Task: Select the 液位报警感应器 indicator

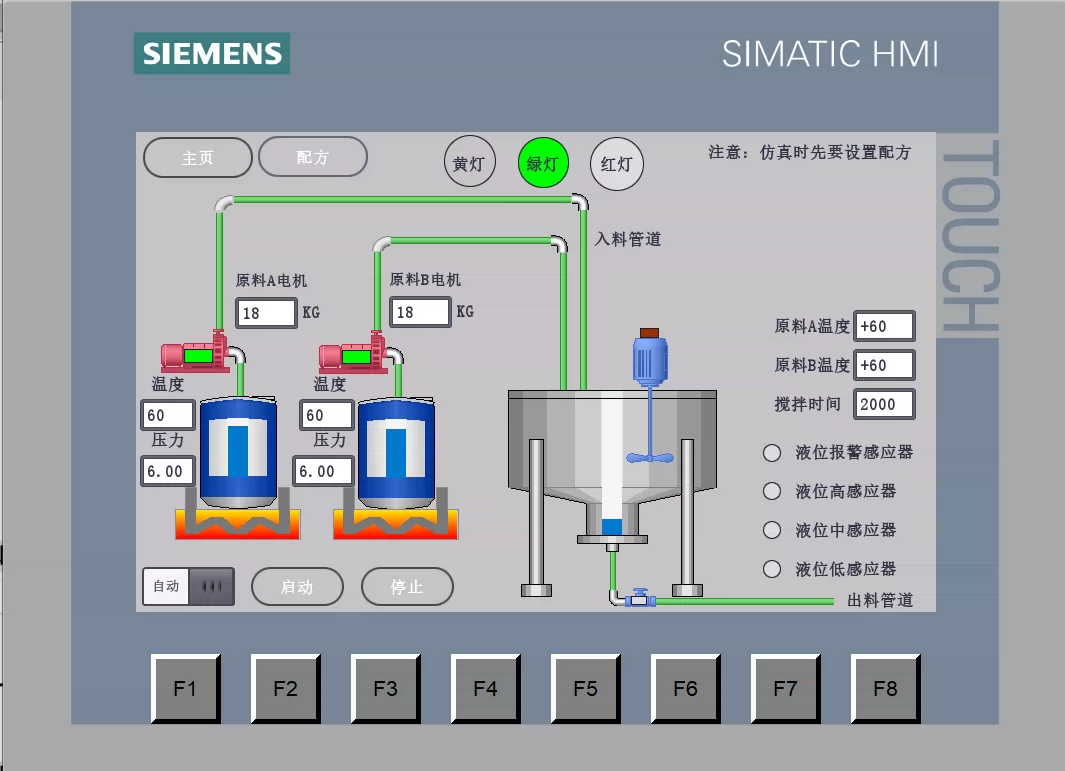Action: point(772,453)
